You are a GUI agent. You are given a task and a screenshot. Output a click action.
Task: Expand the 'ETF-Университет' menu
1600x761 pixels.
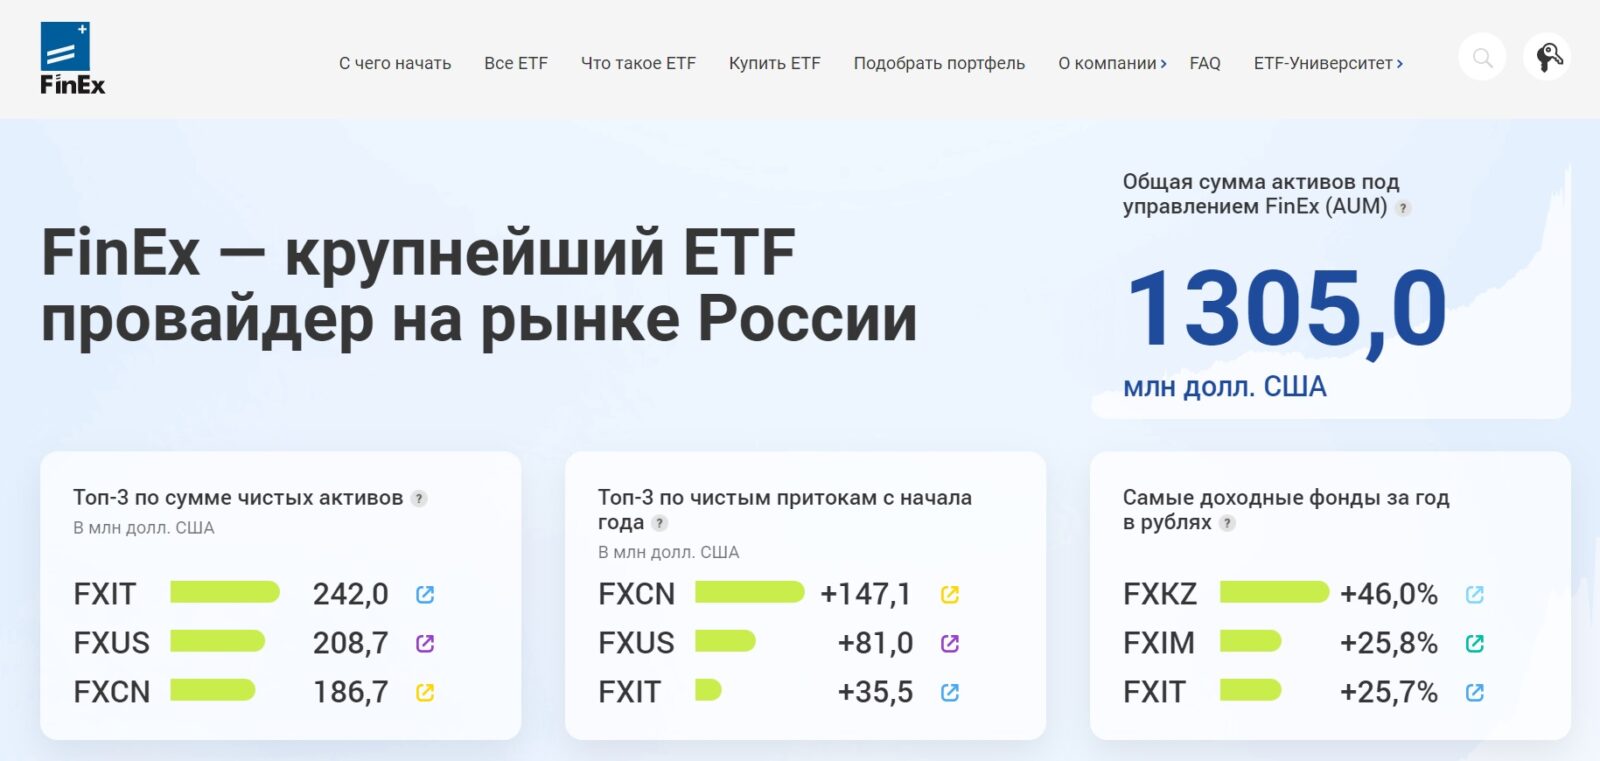[x=1328, y=63]
